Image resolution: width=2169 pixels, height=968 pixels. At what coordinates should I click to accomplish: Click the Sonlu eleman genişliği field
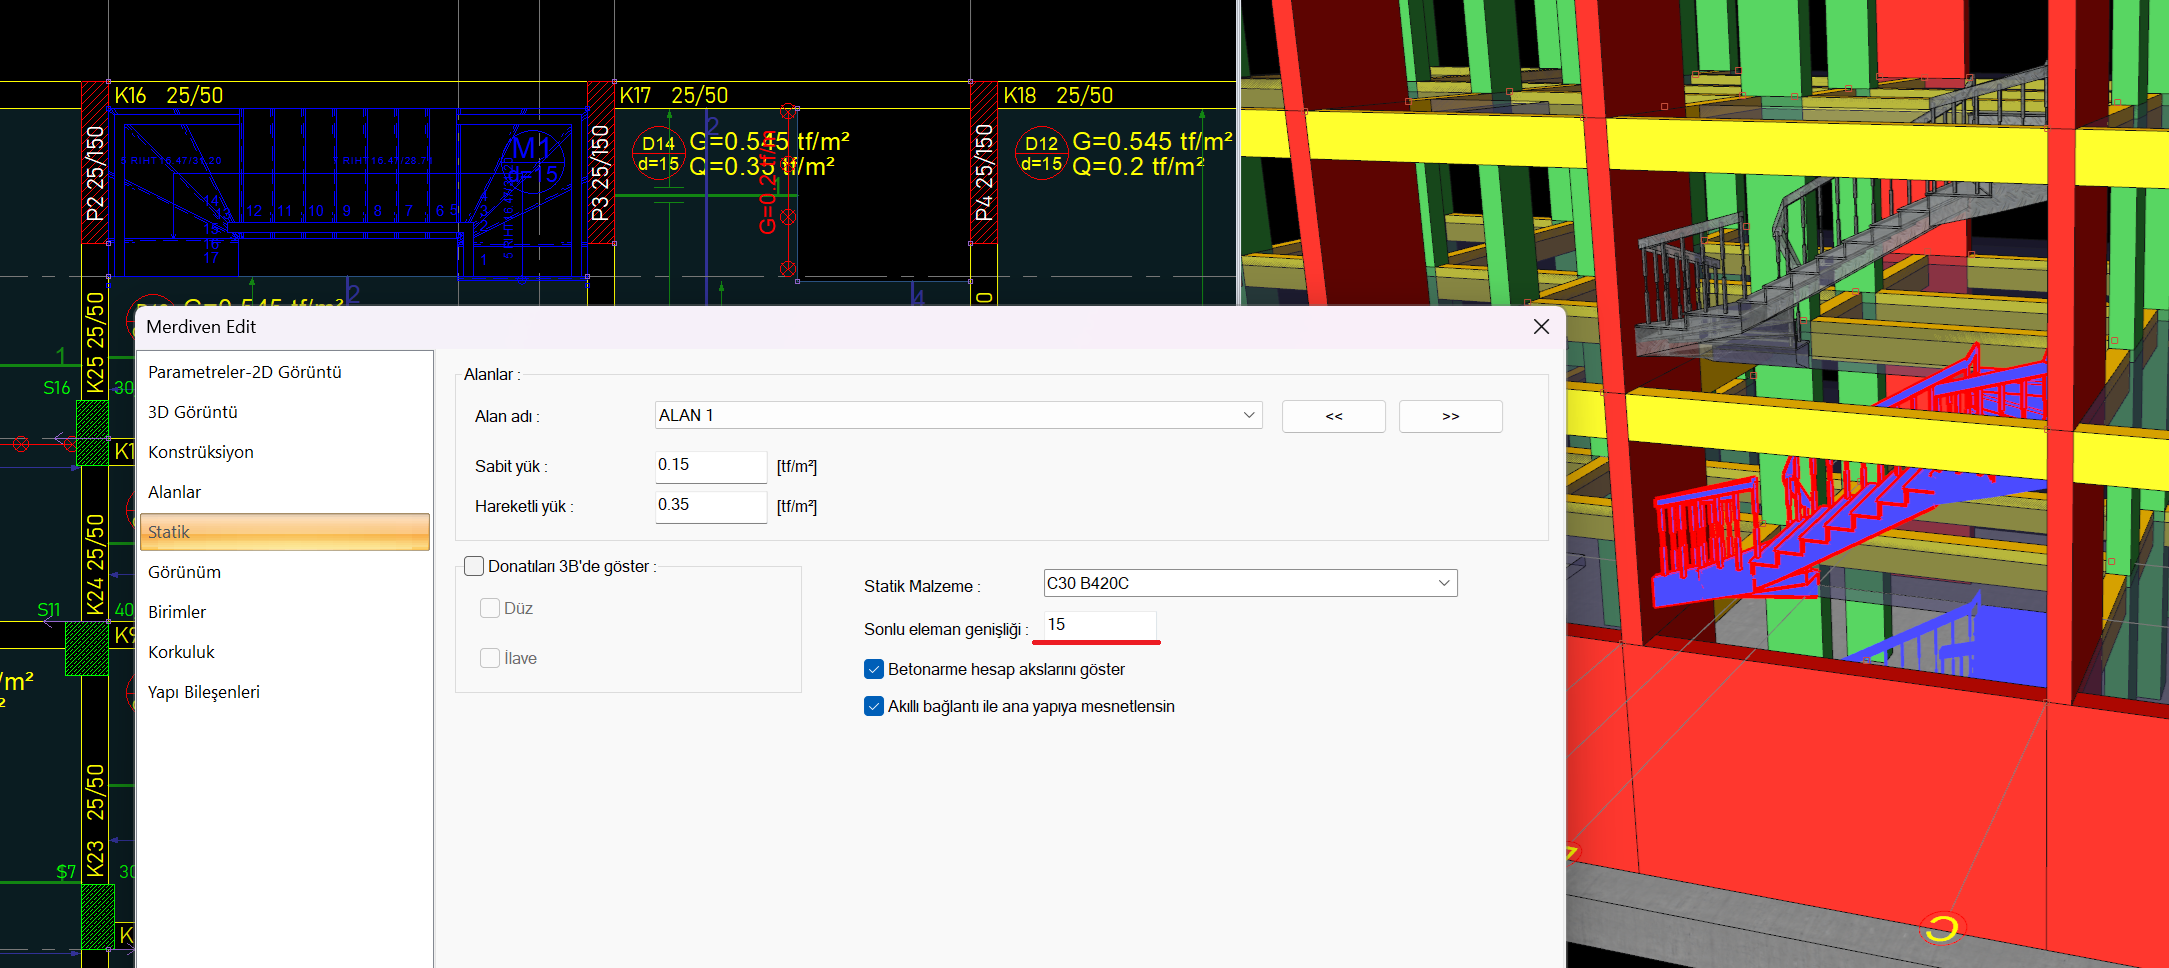1099,625
